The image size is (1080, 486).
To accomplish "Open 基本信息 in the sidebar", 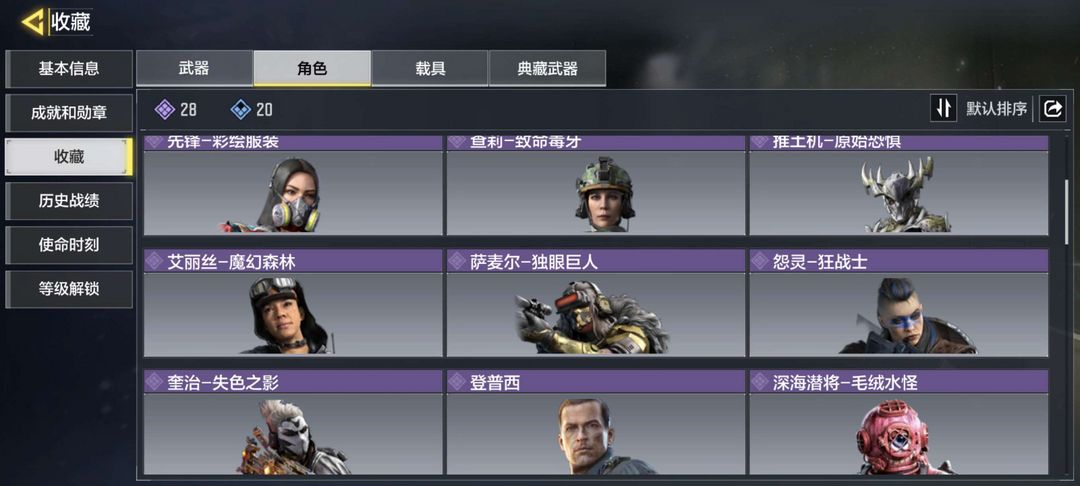I will point(69,68).
